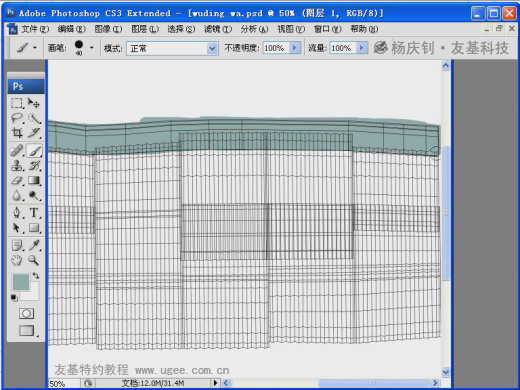Pick the Eyedropper tool

[x=34, y=245]
